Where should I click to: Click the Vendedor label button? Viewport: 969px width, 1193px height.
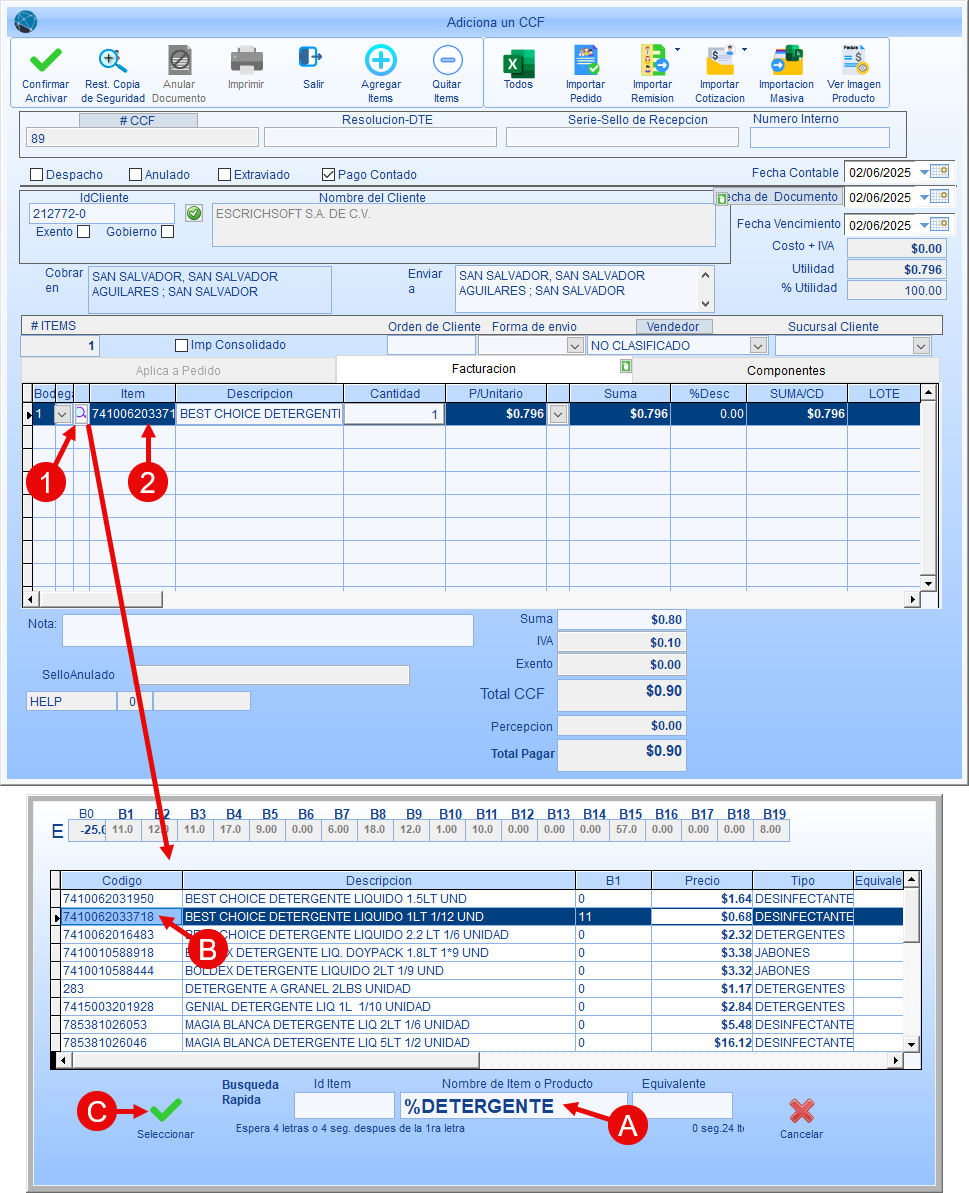[x=673, y=326]
